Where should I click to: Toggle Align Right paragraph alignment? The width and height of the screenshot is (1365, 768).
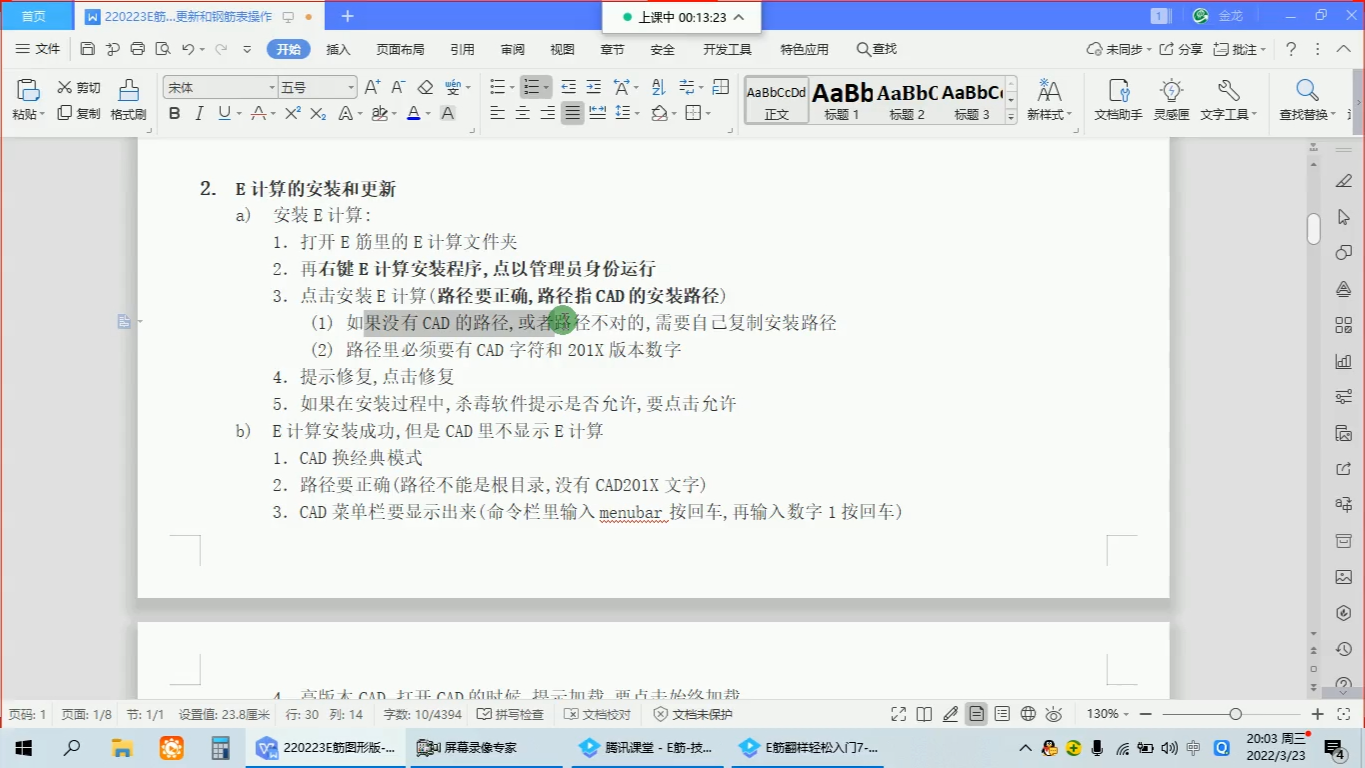547,113
